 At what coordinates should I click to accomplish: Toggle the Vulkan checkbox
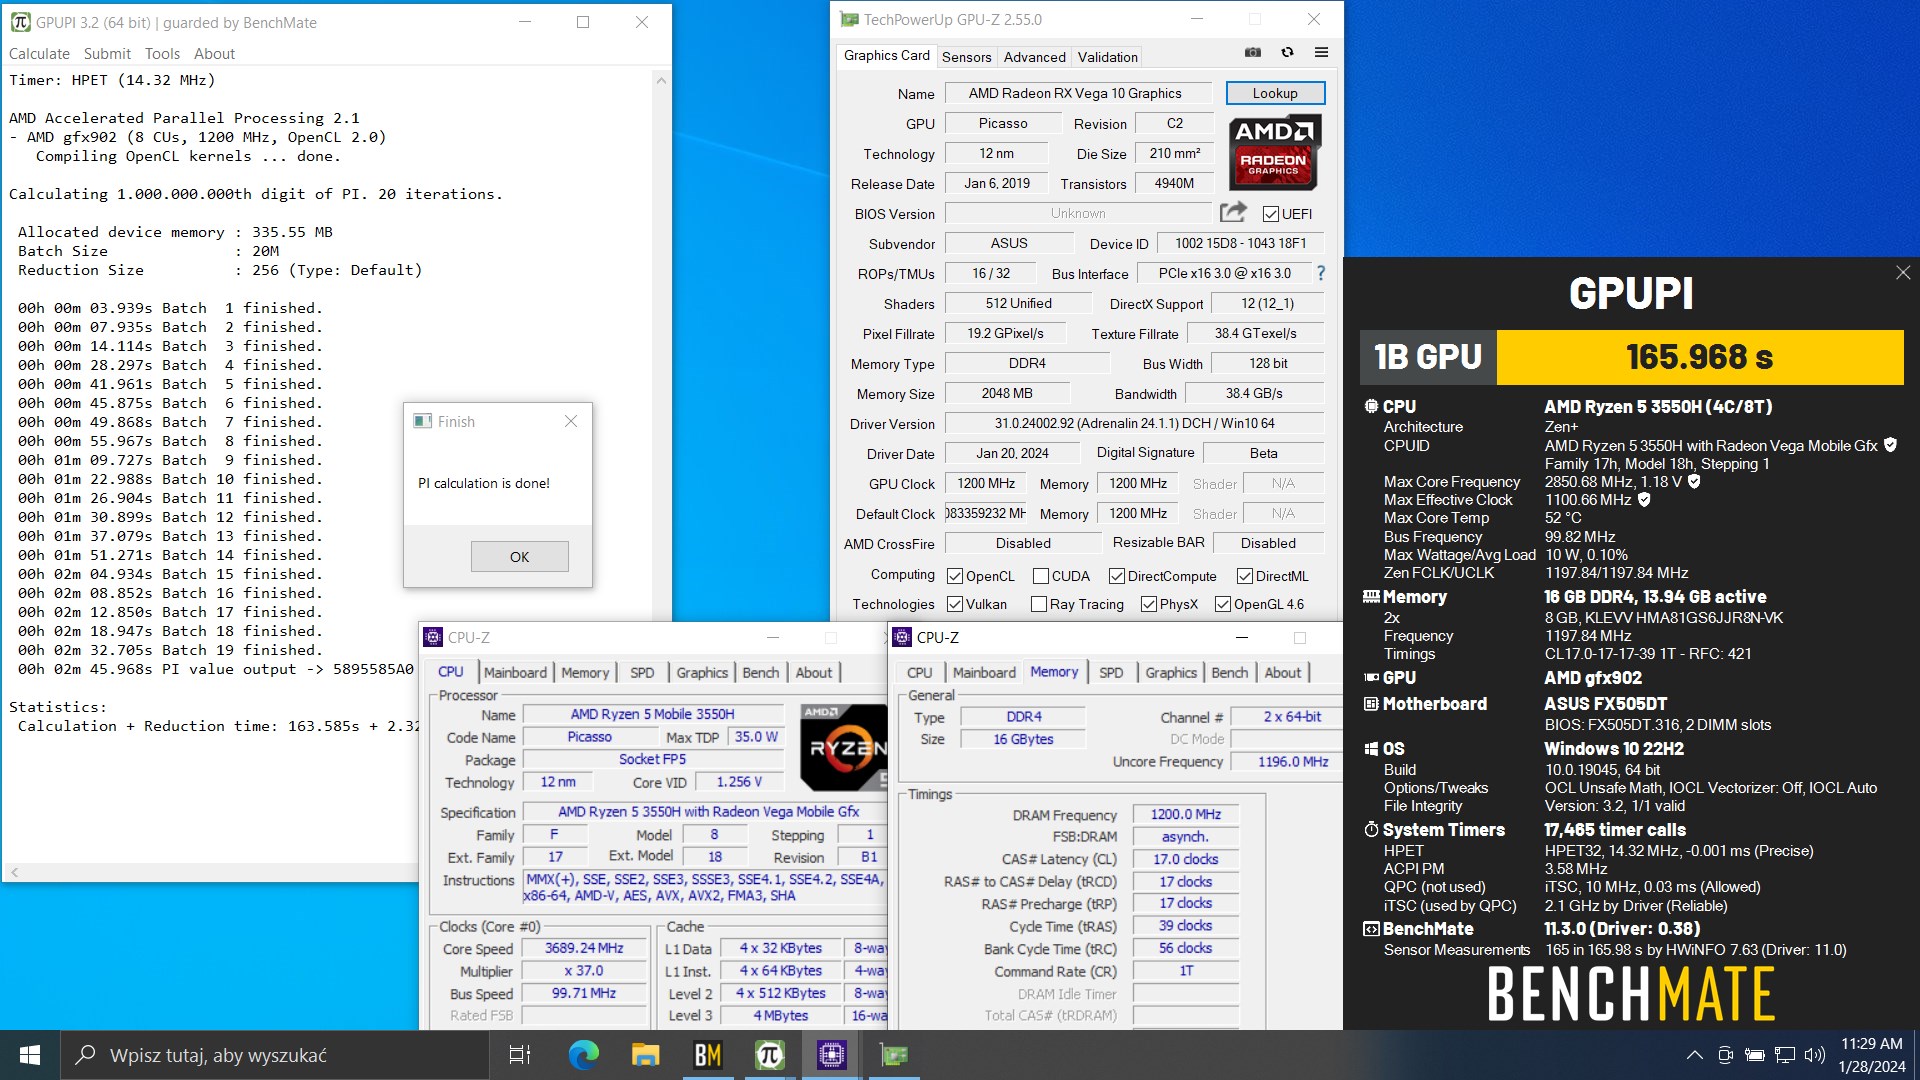point(955,604)
